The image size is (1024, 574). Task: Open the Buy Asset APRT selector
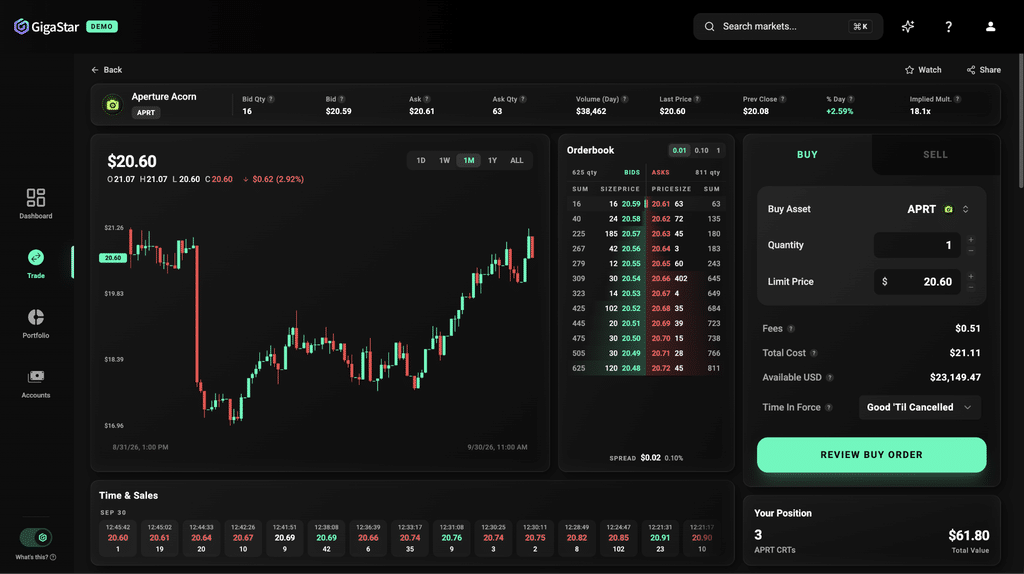(x=938, y=209)
